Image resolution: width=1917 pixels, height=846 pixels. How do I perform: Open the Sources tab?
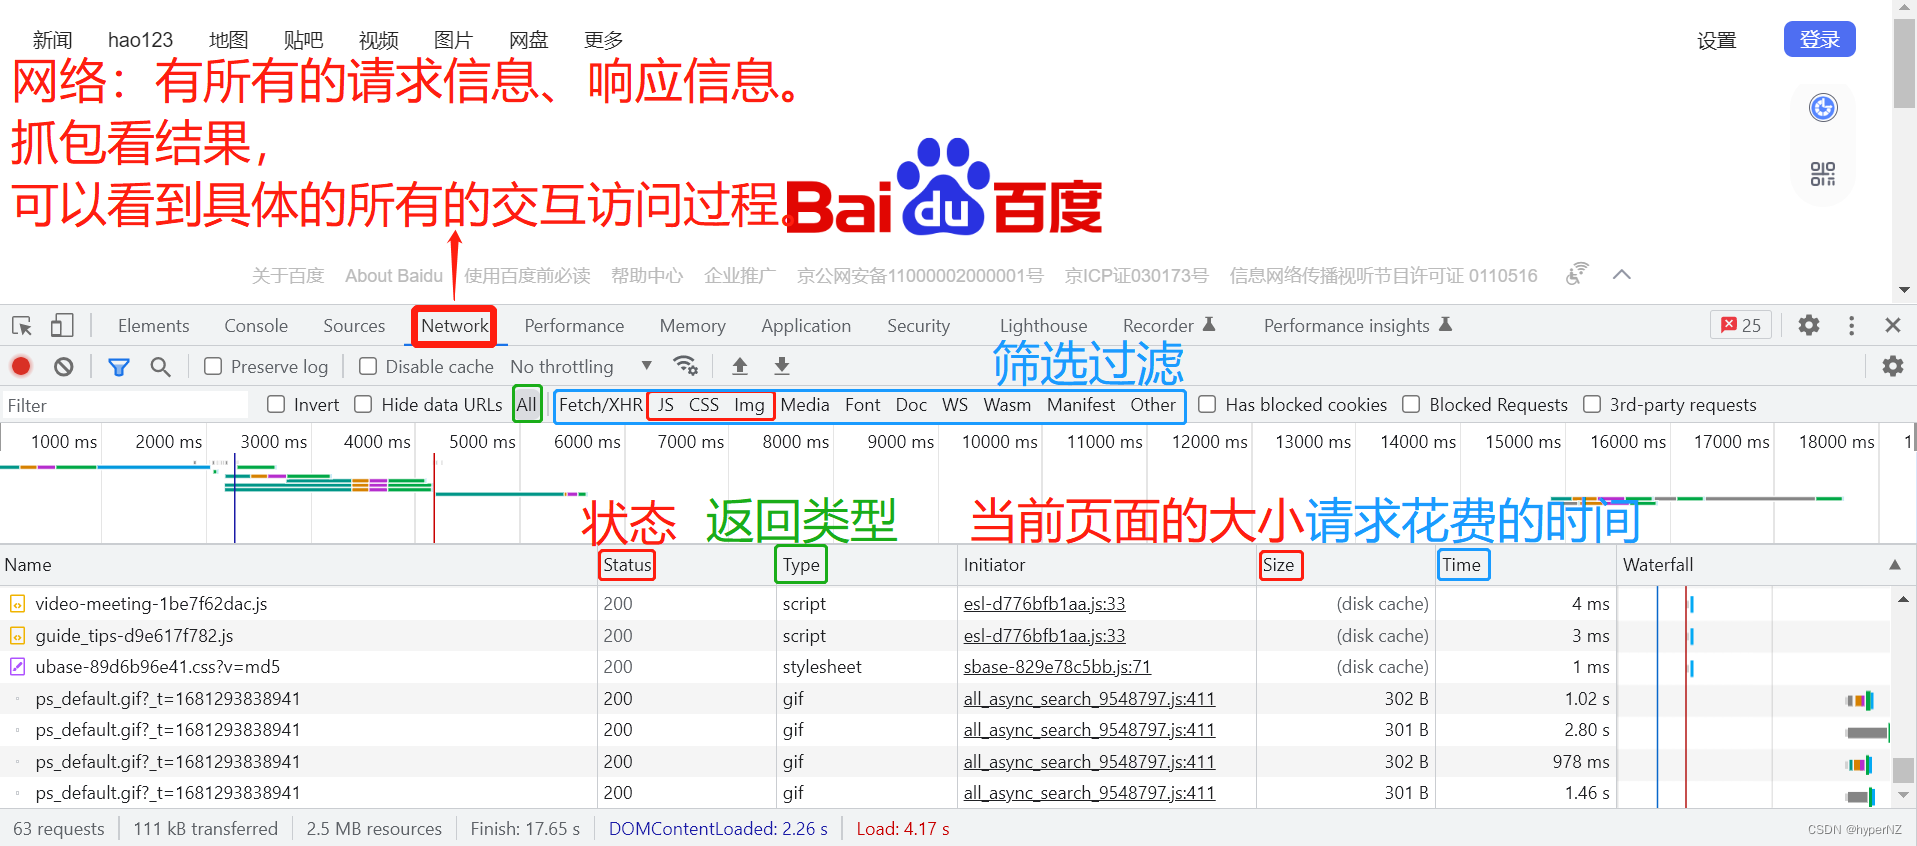[354, 326]
